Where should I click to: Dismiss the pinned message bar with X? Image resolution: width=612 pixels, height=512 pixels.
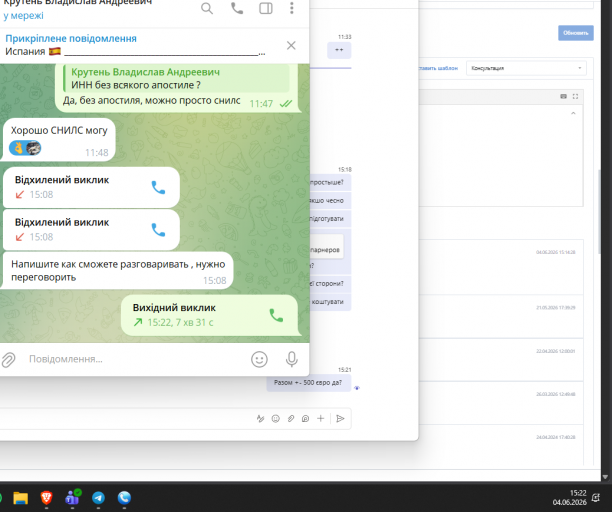coord(291,45)
